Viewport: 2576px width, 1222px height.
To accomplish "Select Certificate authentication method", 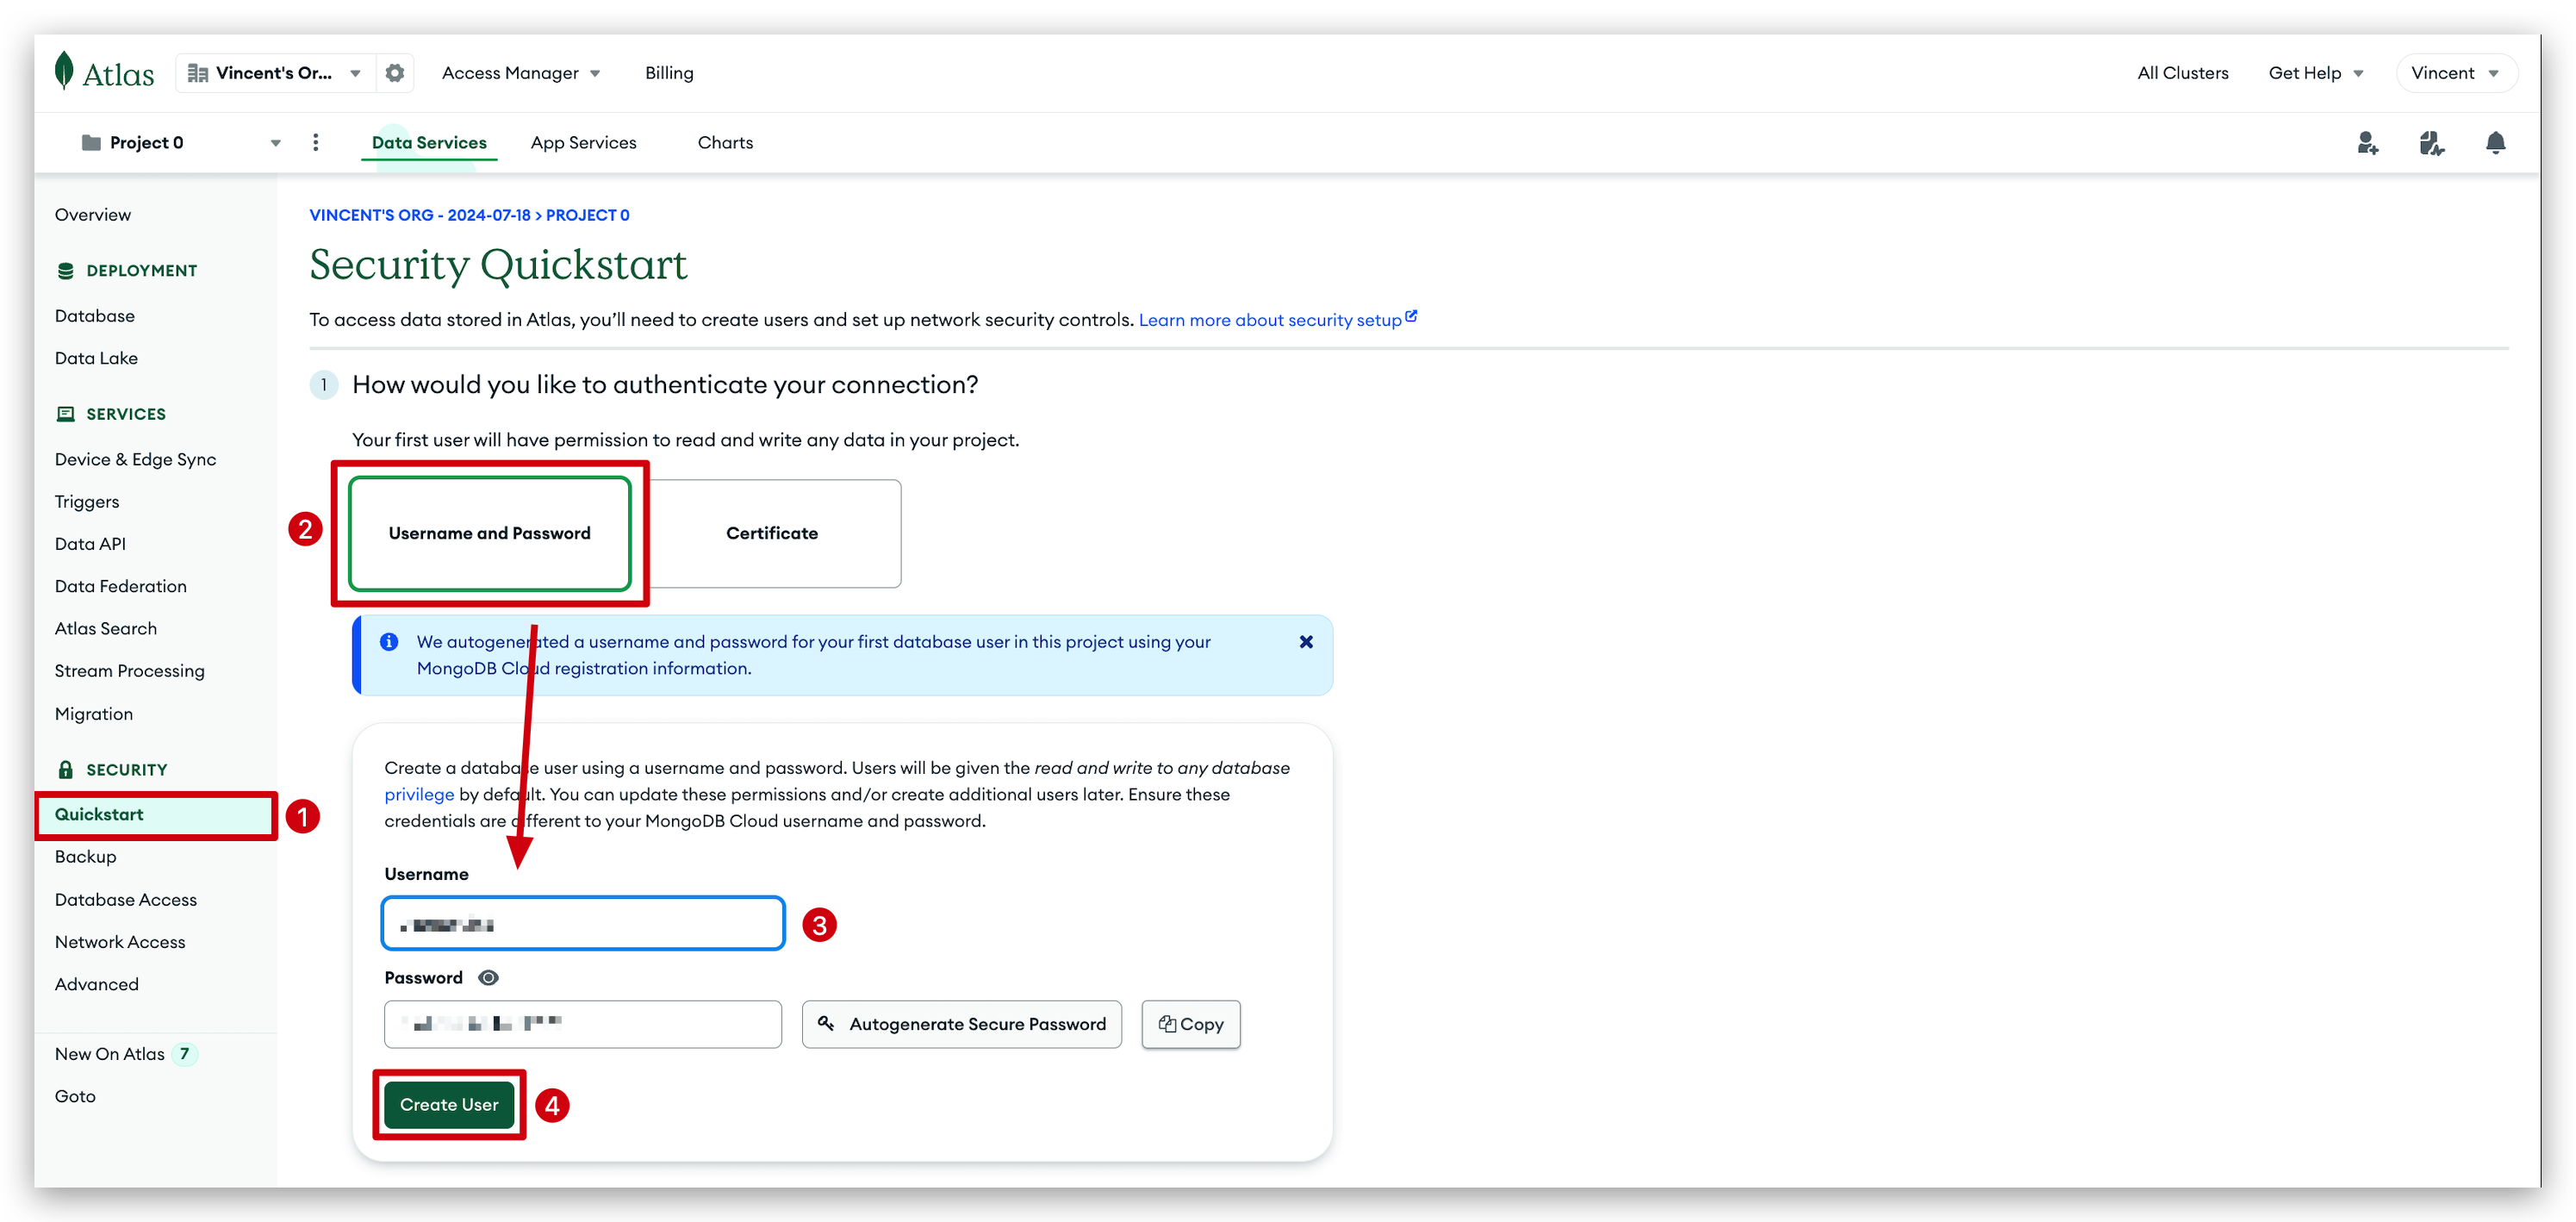I will pos(772,534).
